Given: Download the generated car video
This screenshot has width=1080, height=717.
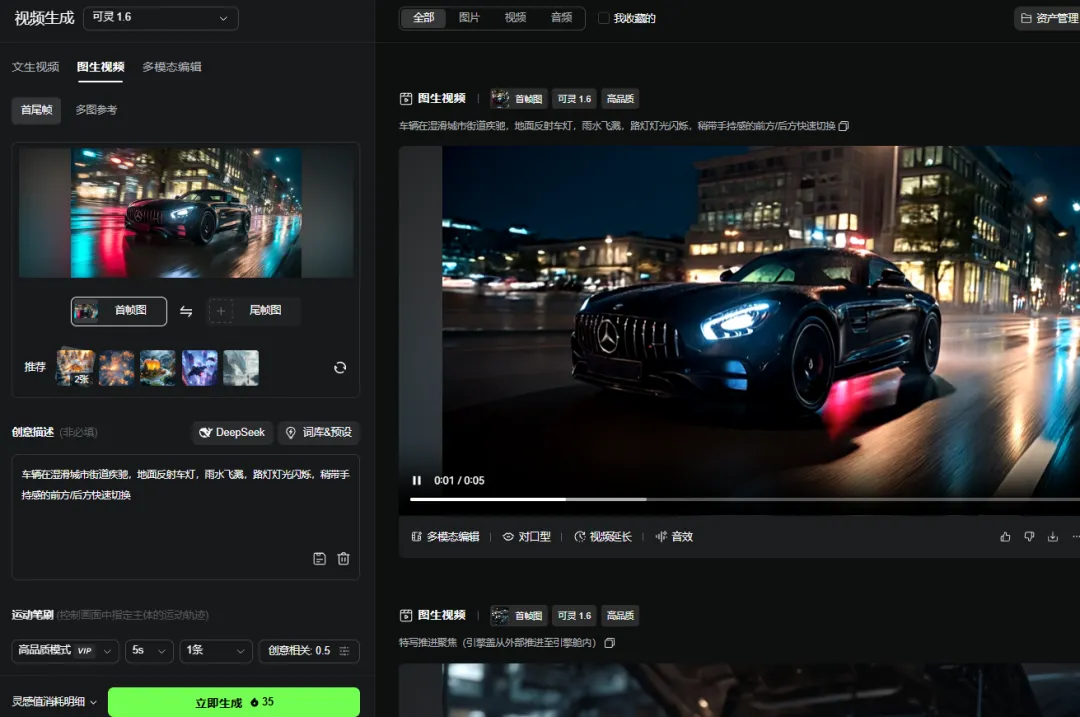Looking at the screenshot, I should click(x=1052, y=537).
